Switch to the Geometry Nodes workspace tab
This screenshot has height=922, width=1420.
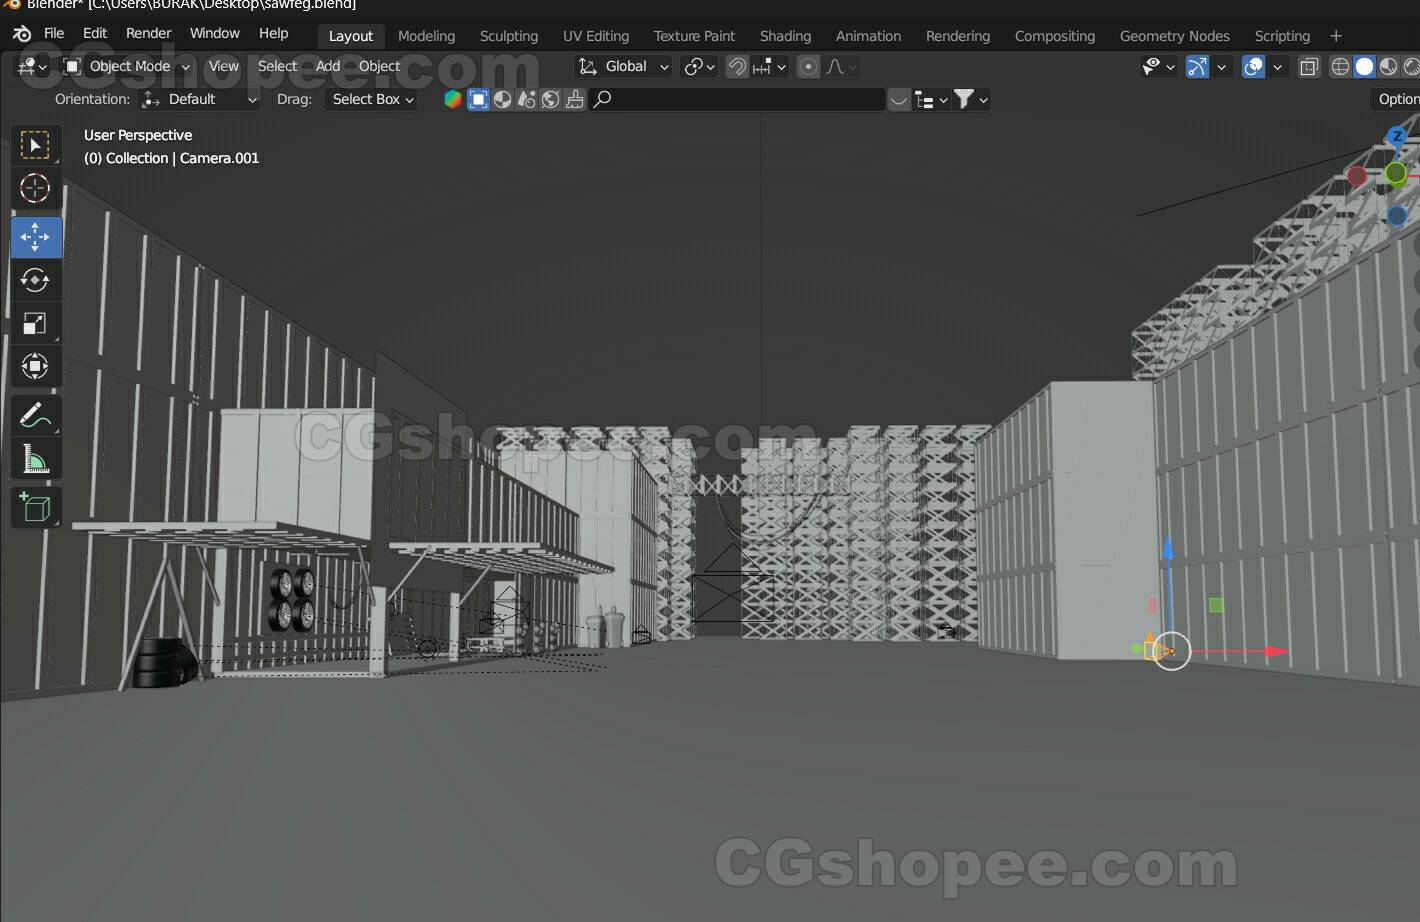(x=1175, y=36)
